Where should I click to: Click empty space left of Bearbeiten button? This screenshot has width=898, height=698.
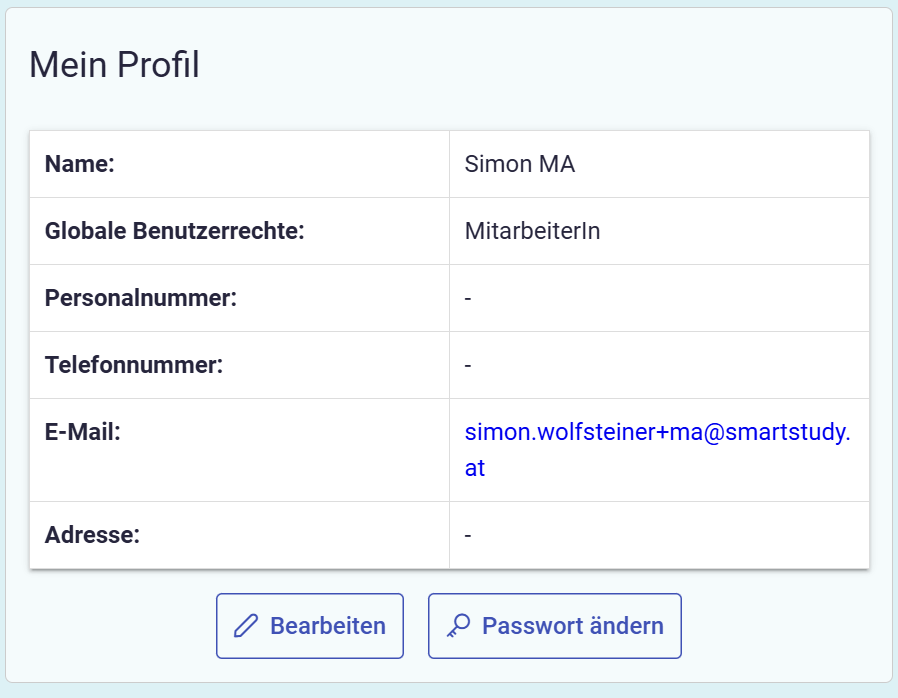[120, 626]
